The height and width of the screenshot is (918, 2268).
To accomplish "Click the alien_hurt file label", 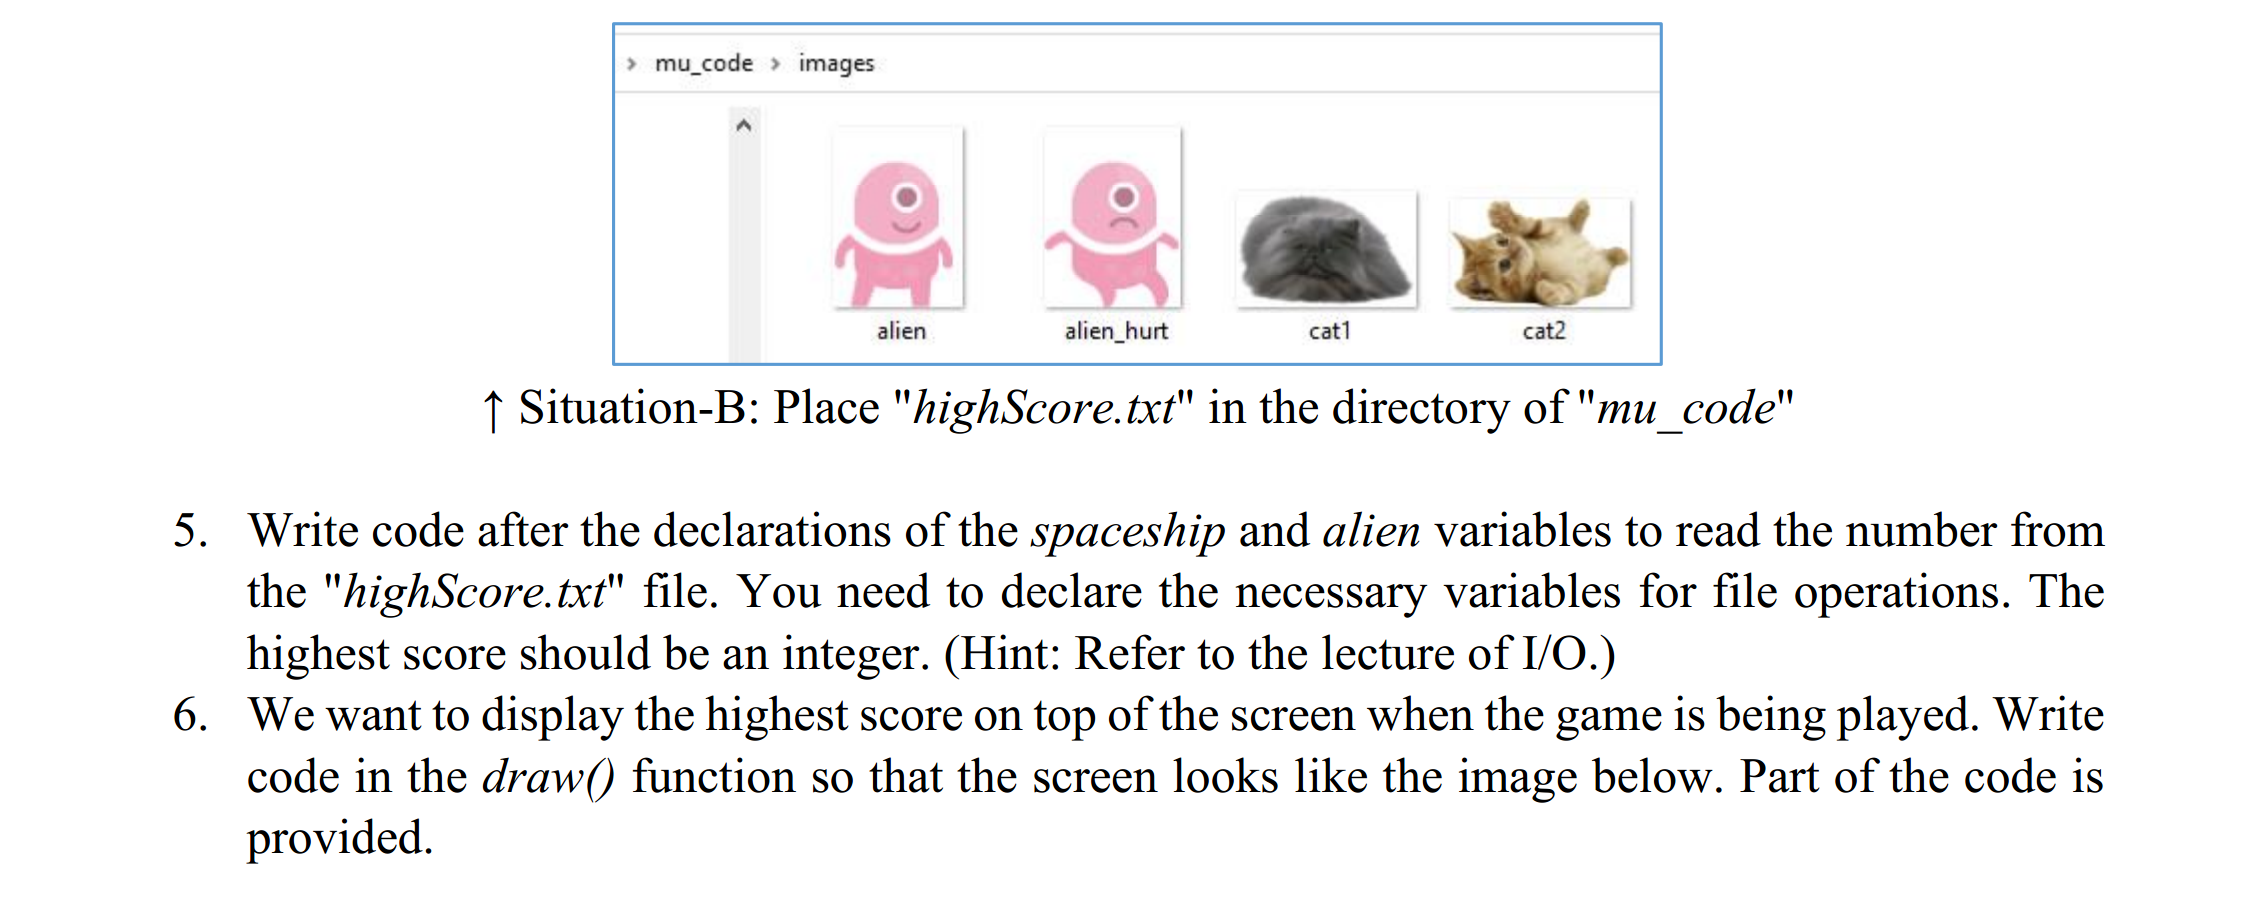I will (1114, 331).
